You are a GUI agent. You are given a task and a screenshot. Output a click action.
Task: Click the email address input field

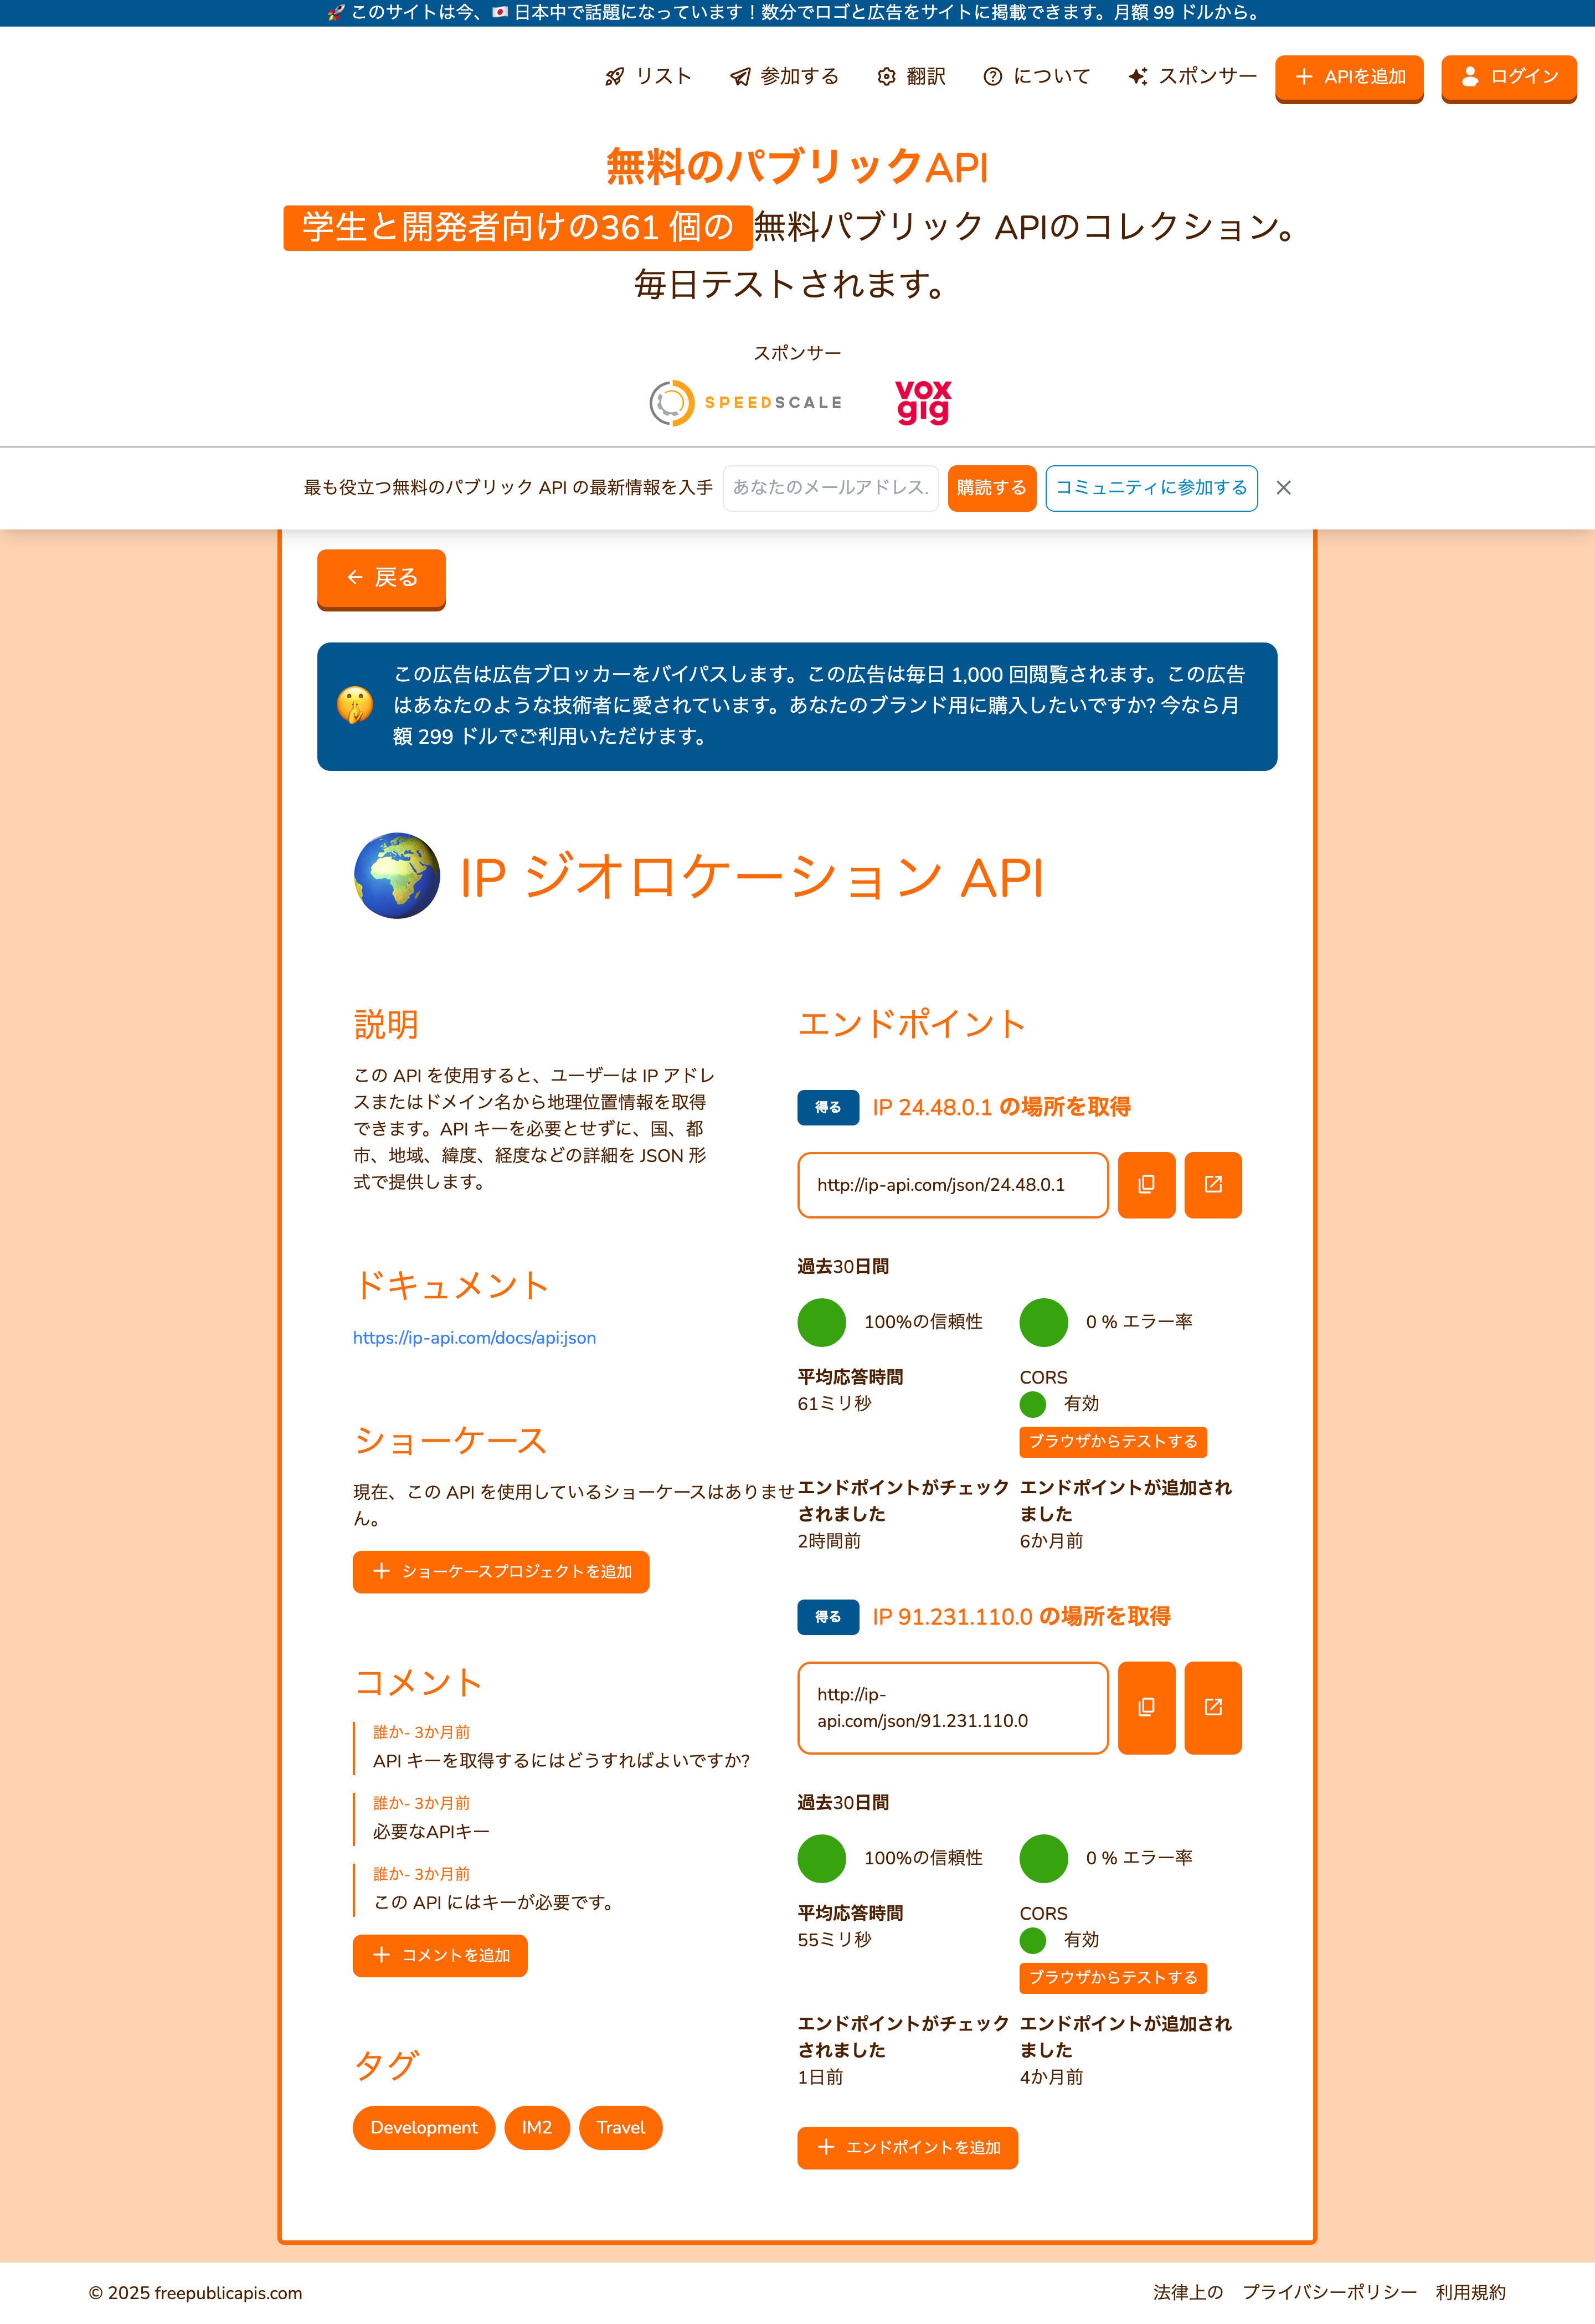click(830, 488)
